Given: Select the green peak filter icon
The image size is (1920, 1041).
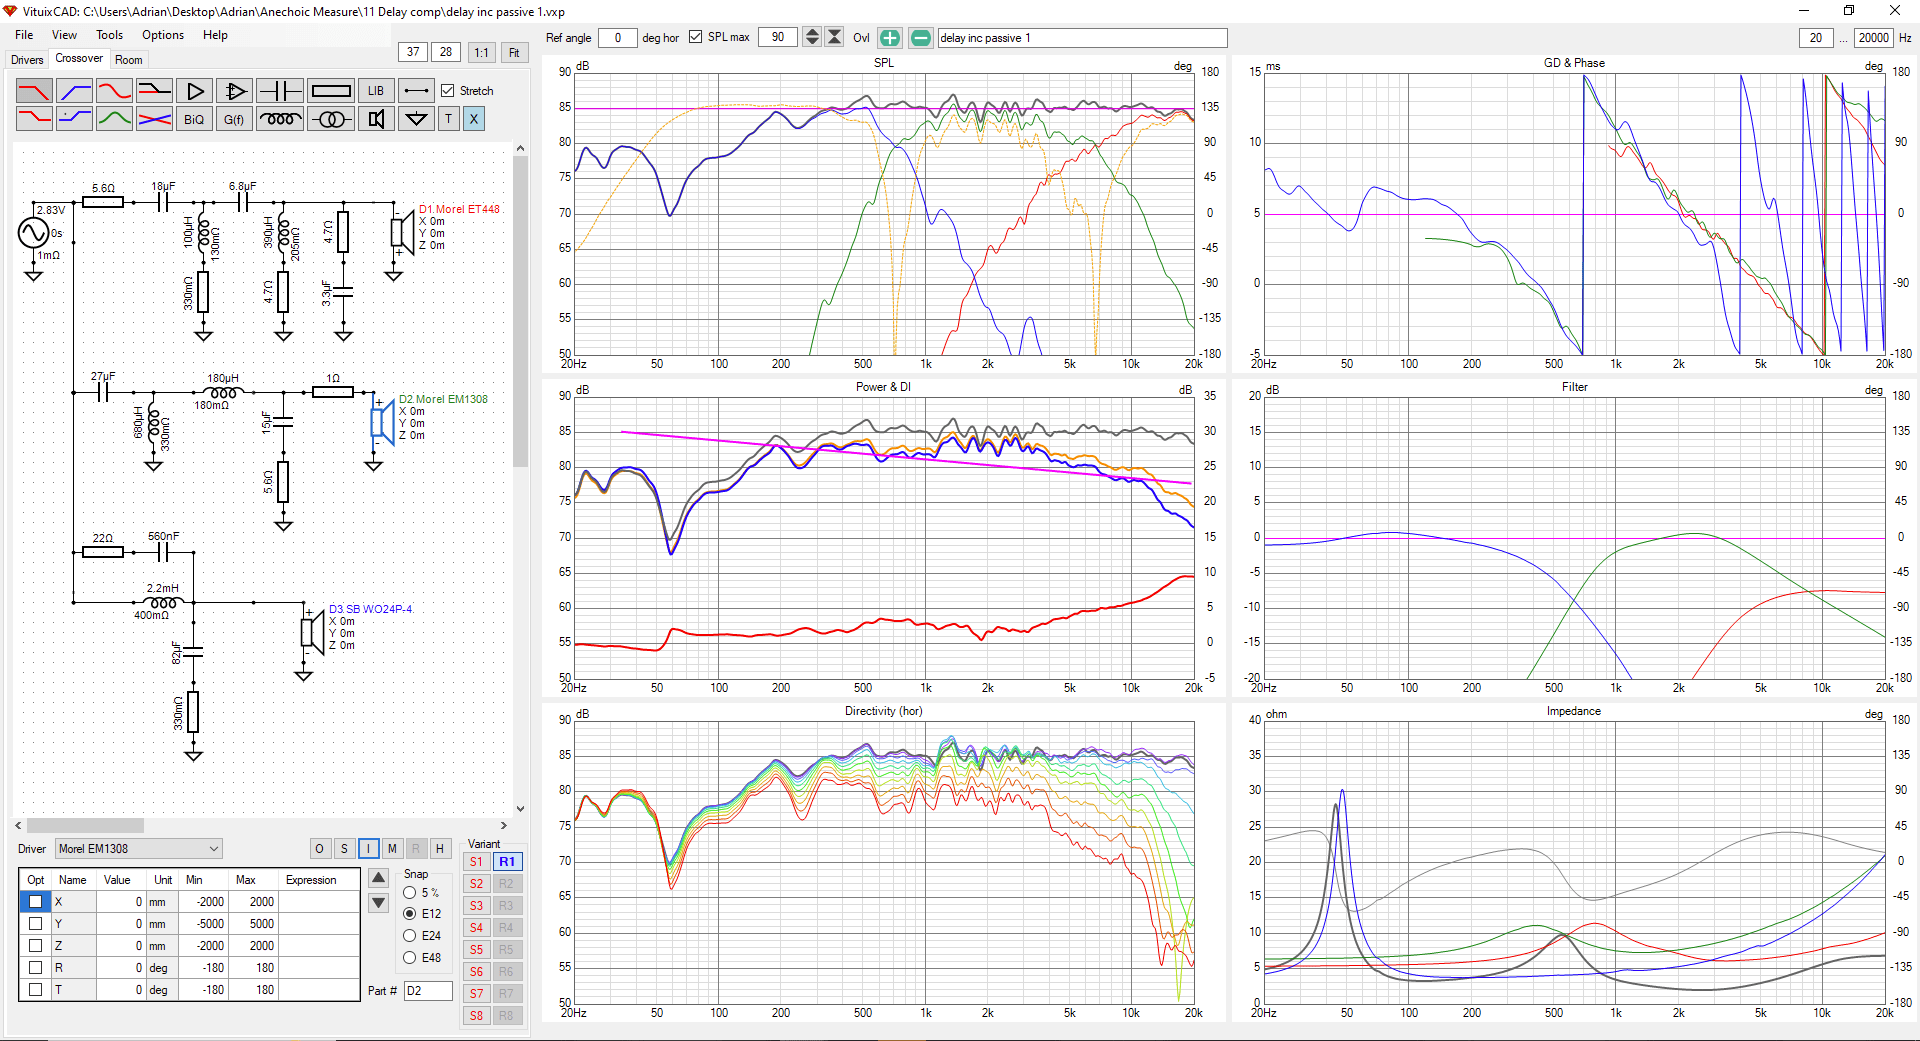Looking at the screenshot, I should 114,119.
